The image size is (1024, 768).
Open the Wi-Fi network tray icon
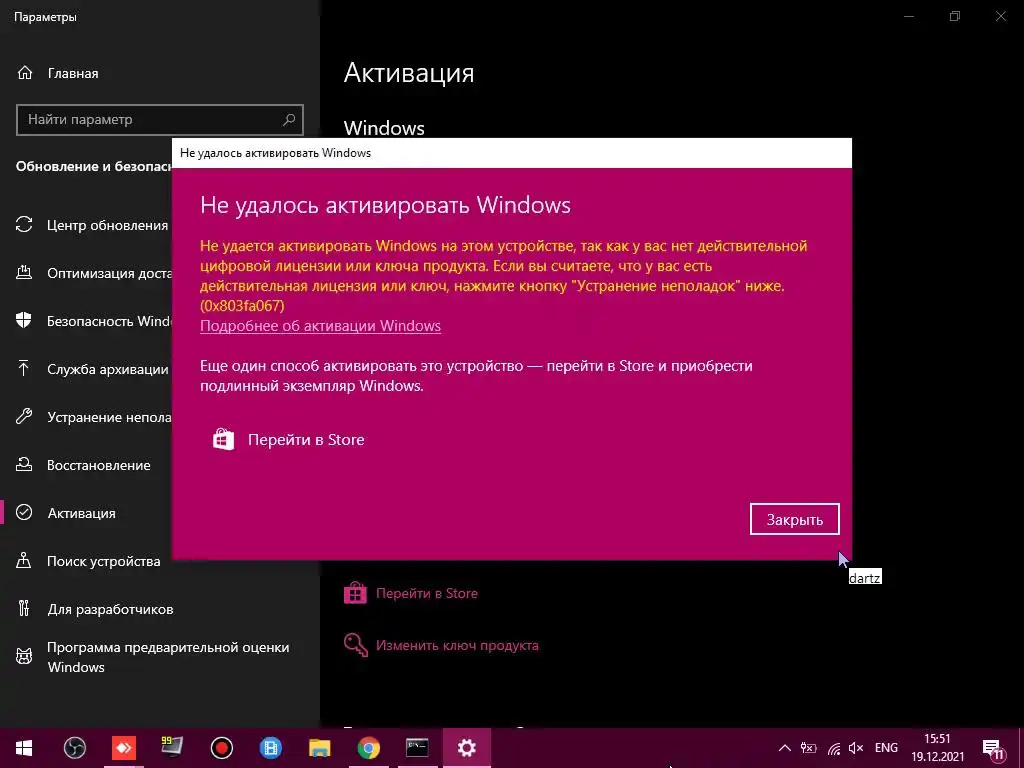tap(833, 748)
